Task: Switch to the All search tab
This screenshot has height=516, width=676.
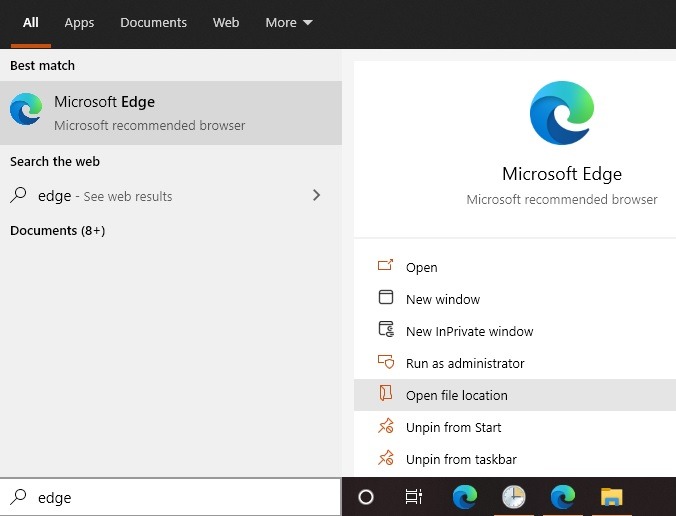Action: [x=31, y=22]
